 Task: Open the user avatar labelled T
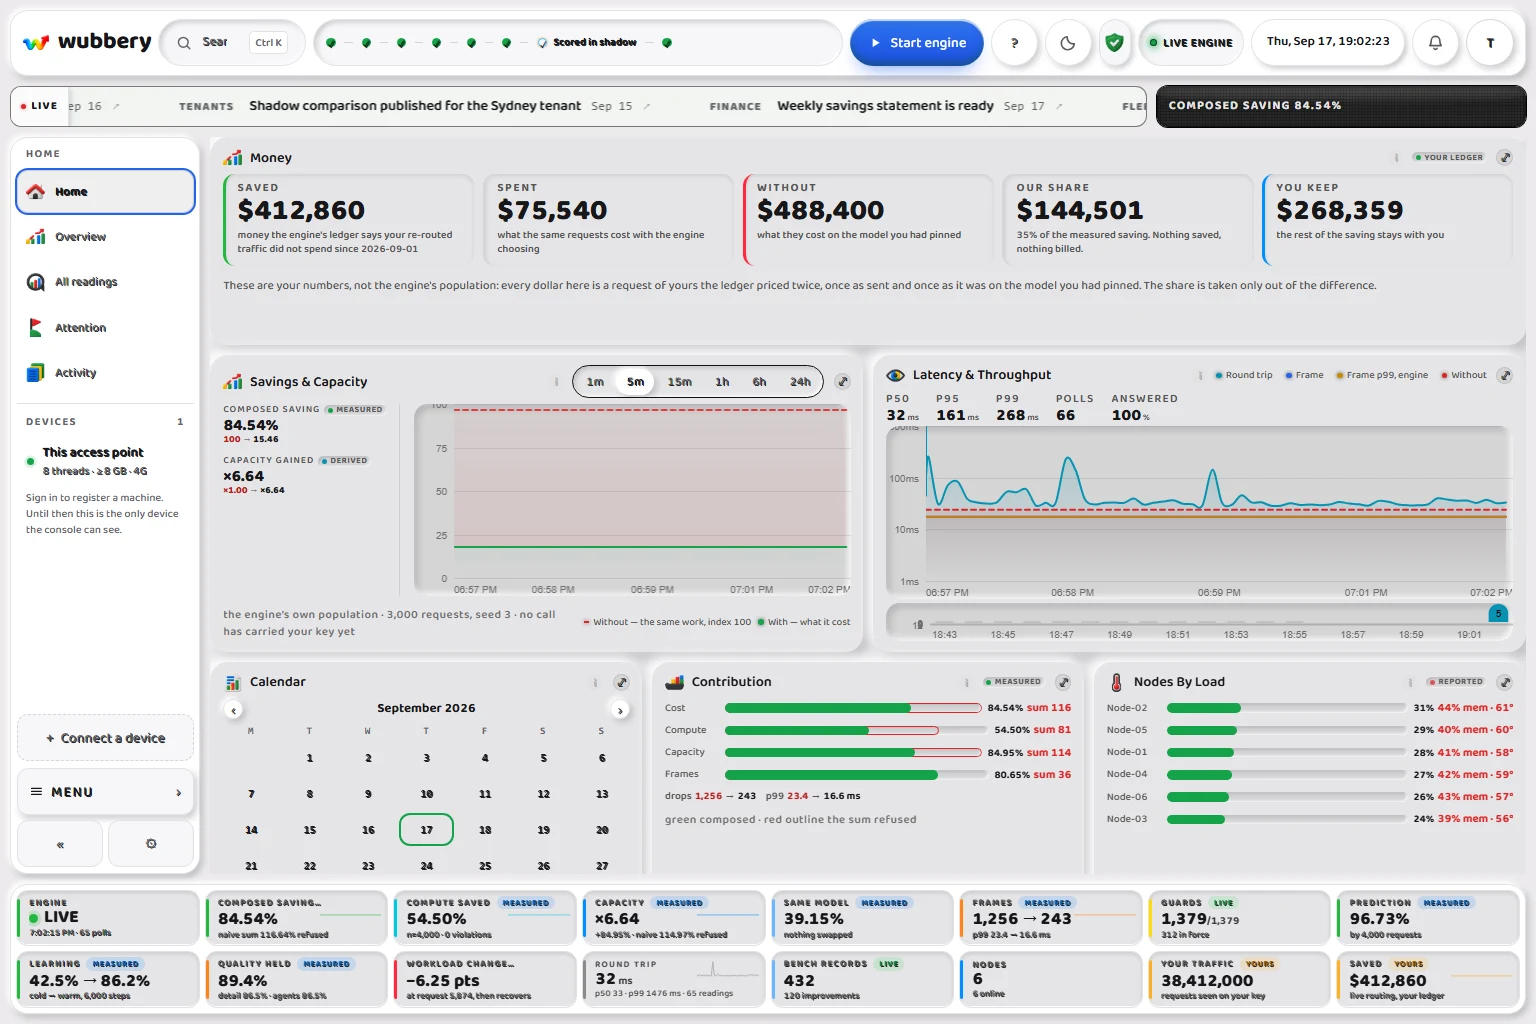click(x=1490, y=43)
